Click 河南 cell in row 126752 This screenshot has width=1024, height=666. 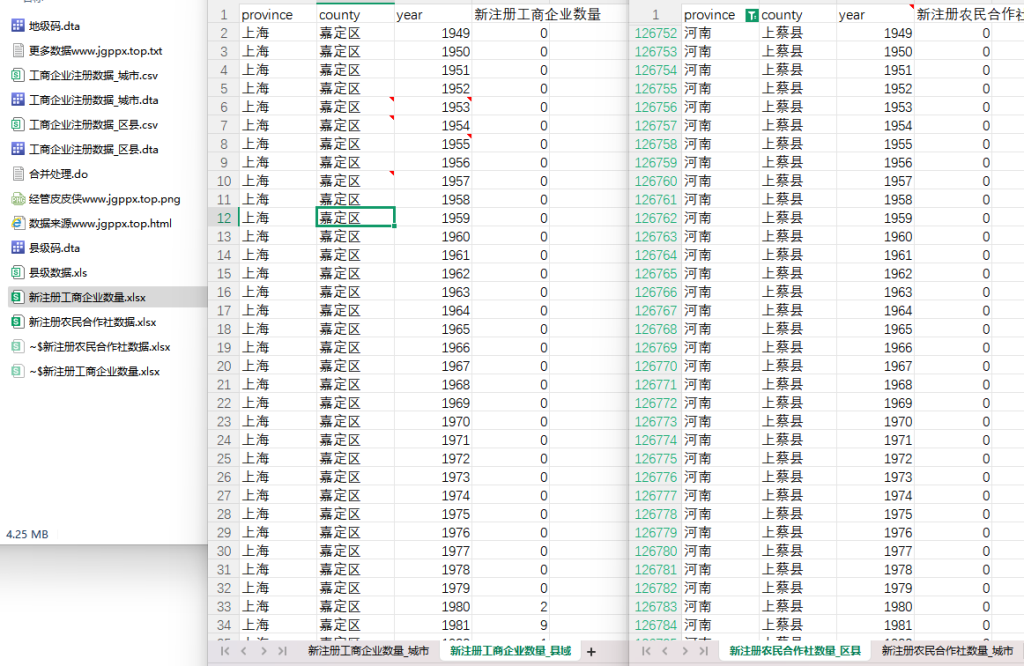[x=720, y=33]
